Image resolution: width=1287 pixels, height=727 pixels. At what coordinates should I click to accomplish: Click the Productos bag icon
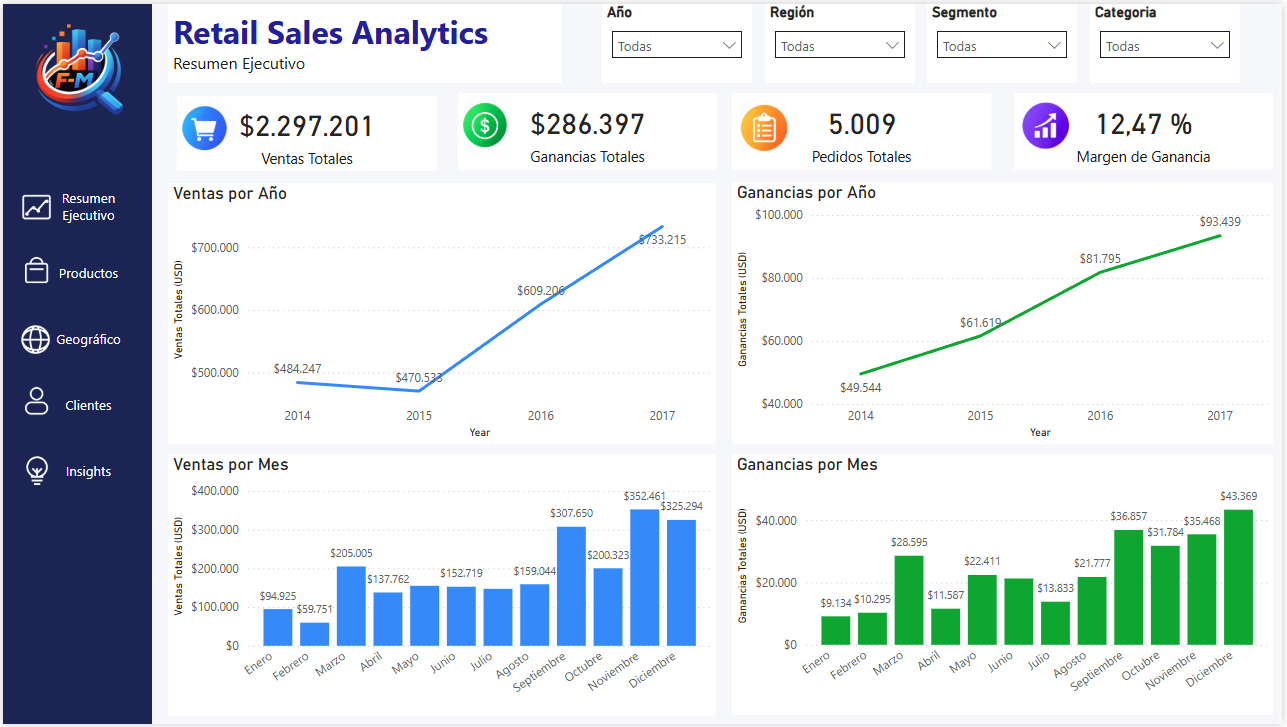pos(36,271)
